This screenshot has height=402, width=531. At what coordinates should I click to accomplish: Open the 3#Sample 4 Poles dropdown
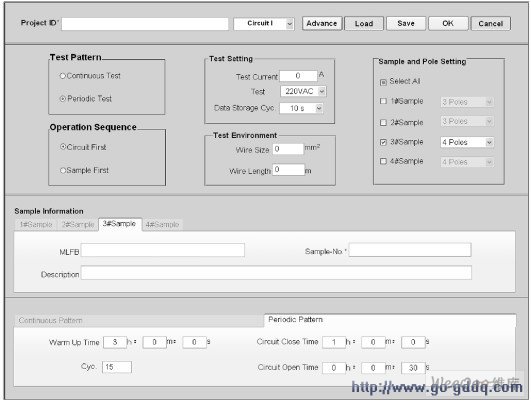click(467, 142)
